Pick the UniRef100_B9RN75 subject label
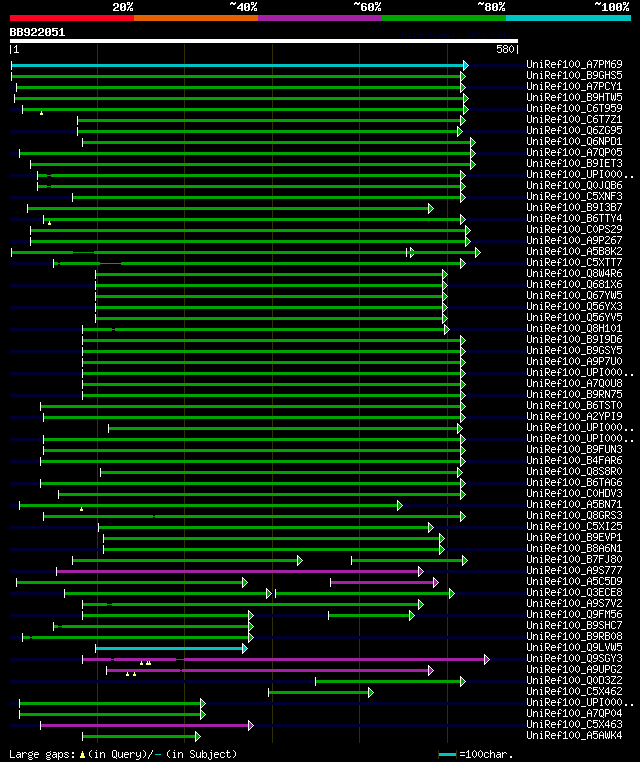The height and width of the screenshot is (762, 640). point(574,394)
